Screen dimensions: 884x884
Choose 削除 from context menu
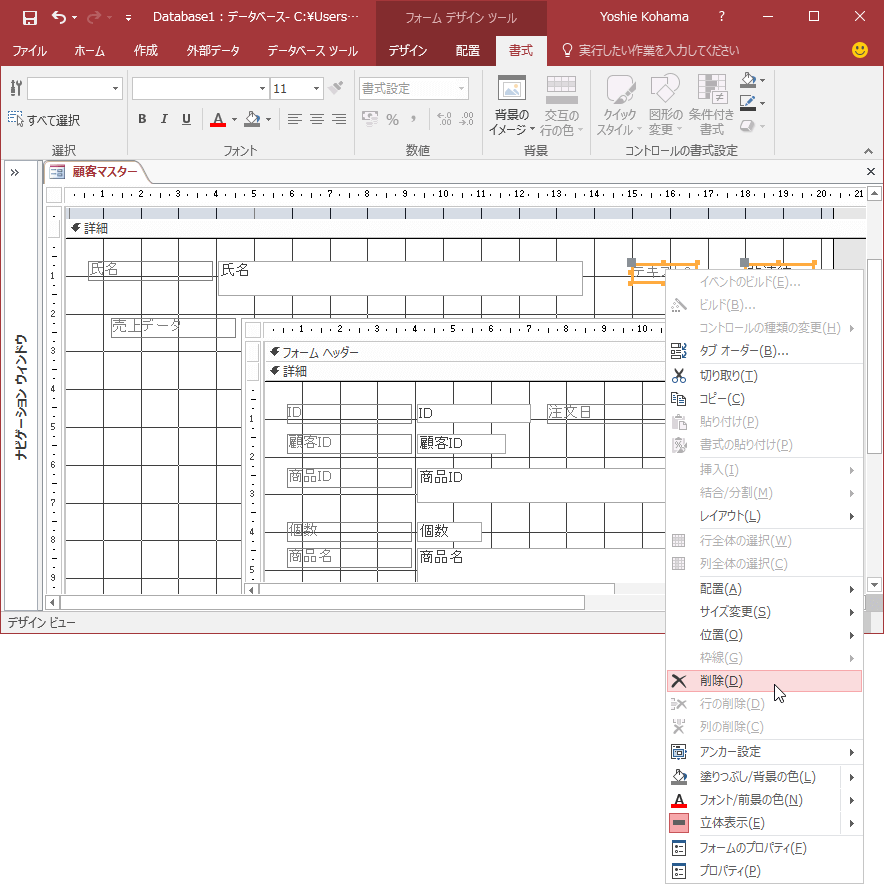[764, 680]
